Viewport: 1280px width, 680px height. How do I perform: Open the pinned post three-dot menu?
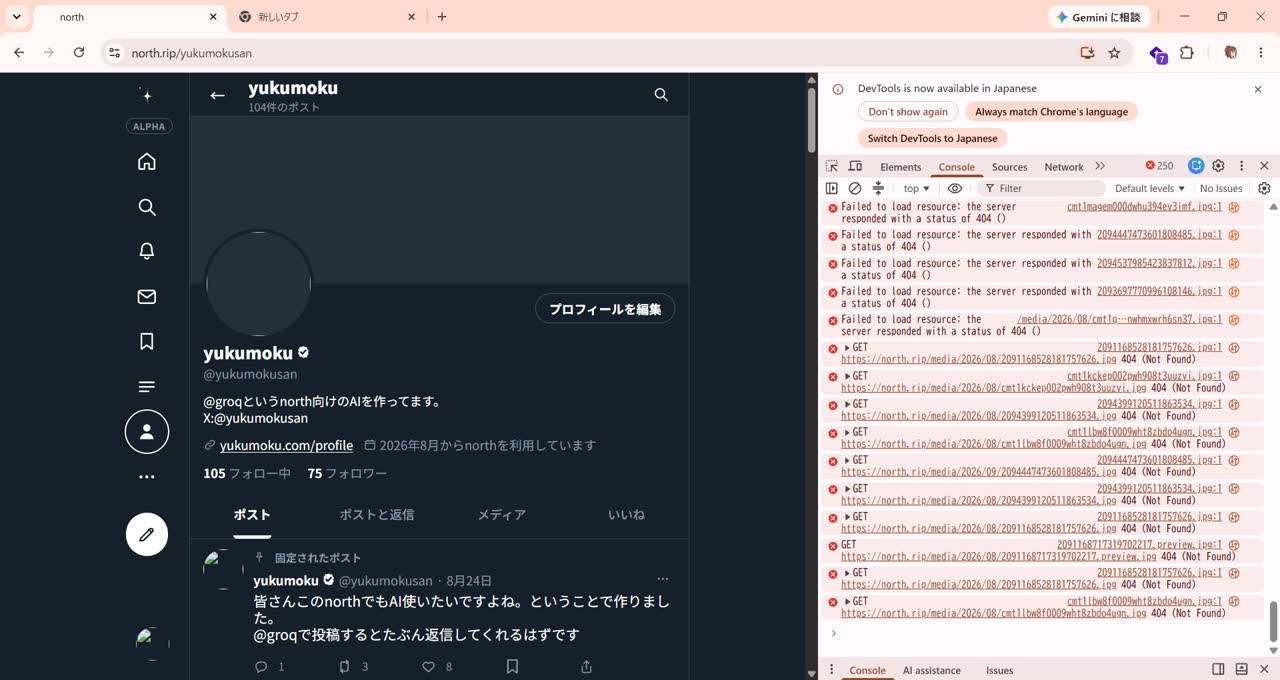[662, 579]
